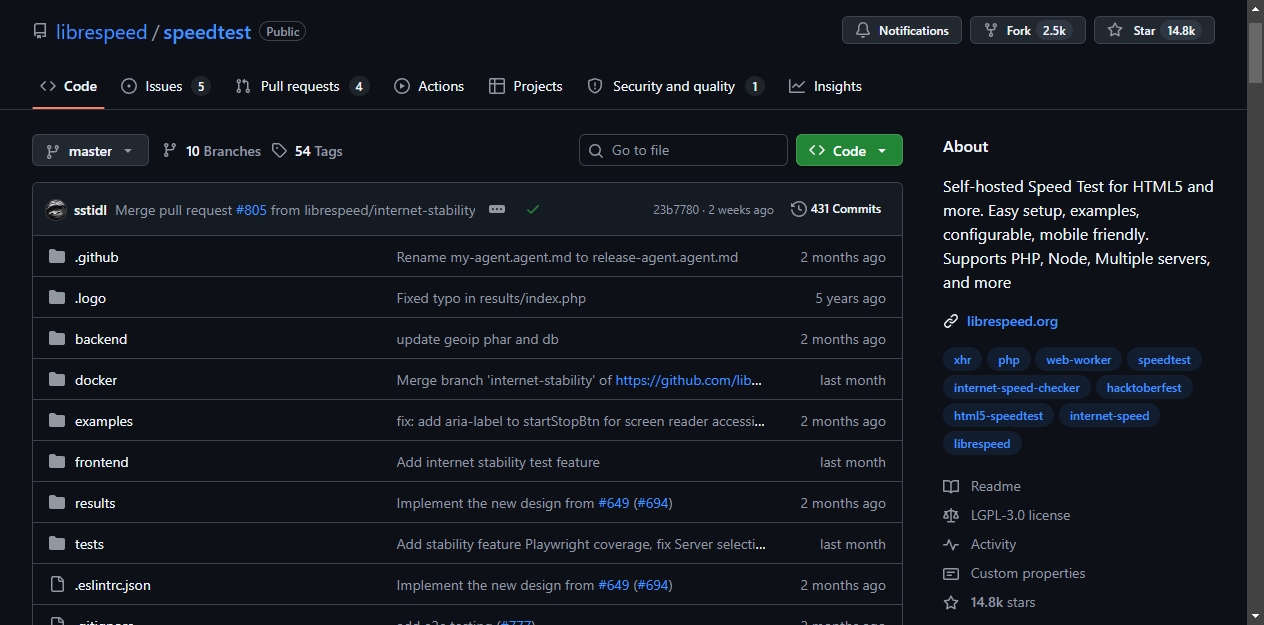Open the frontend folder

tap(102, 462)
